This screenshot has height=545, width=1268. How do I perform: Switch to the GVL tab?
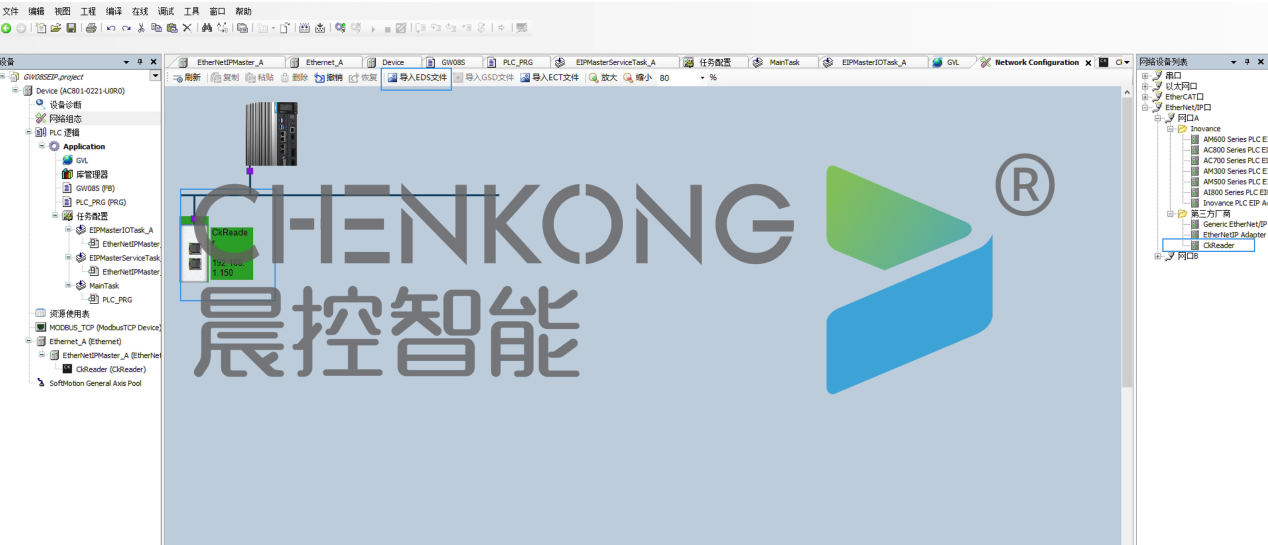coord(952,62)
